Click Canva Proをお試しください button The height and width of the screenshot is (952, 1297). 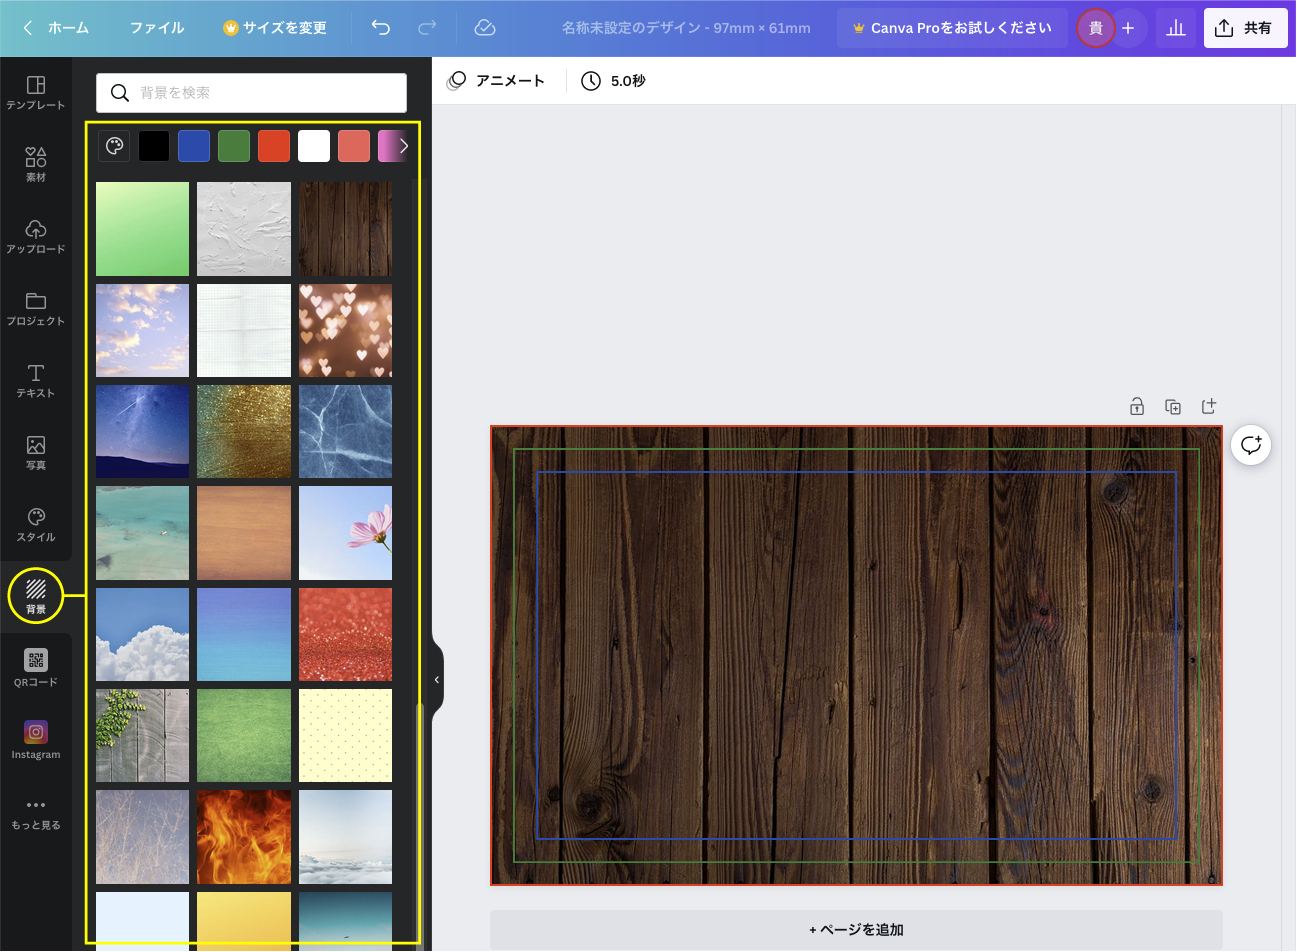[952, 28]
